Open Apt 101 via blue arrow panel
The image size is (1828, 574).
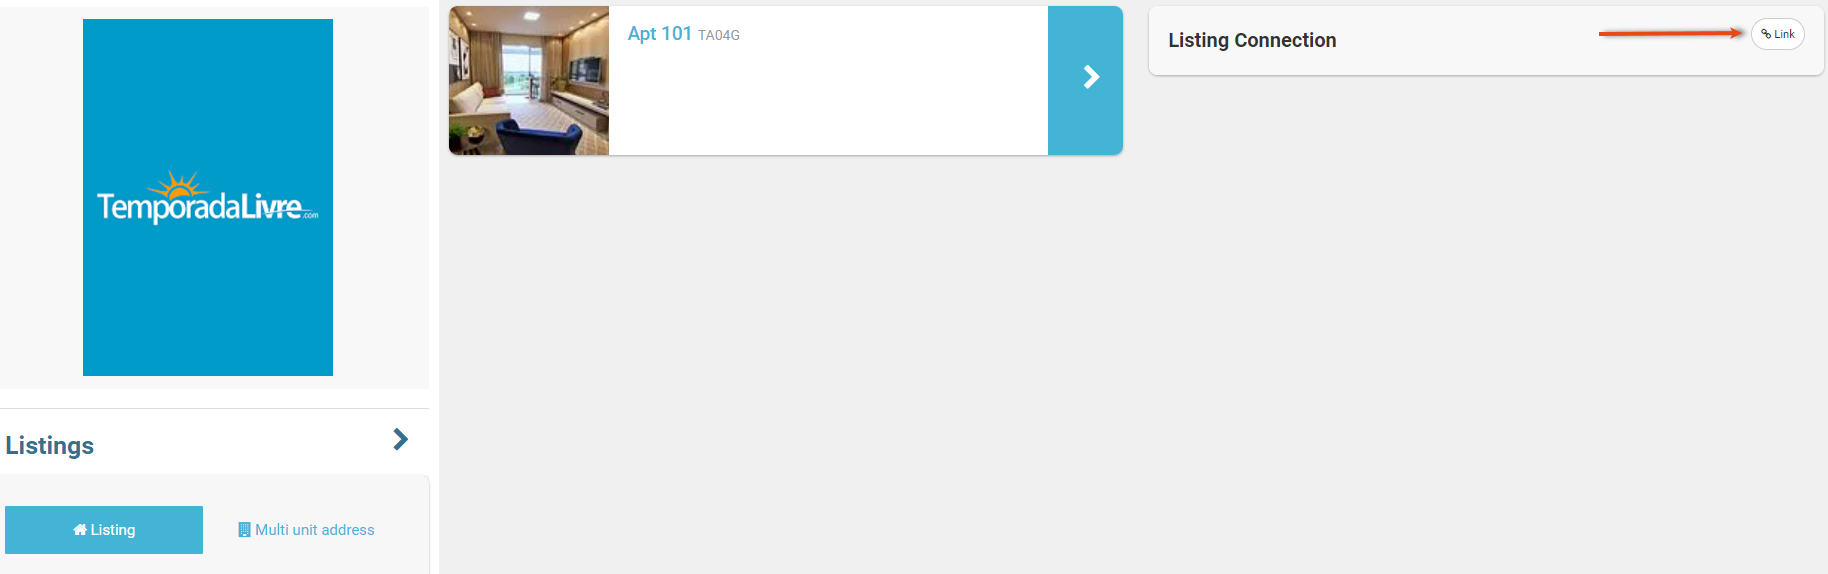(x=1085, y=80)
